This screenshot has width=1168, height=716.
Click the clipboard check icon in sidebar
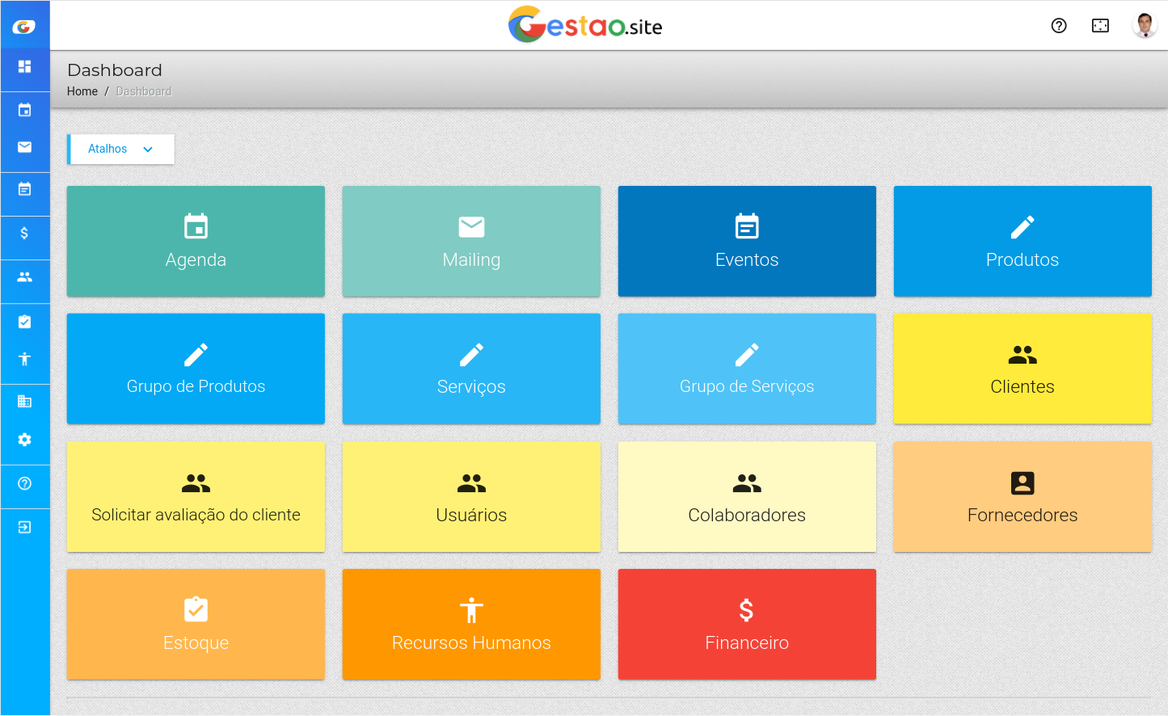pyautogui.click(x=25, y=322)
